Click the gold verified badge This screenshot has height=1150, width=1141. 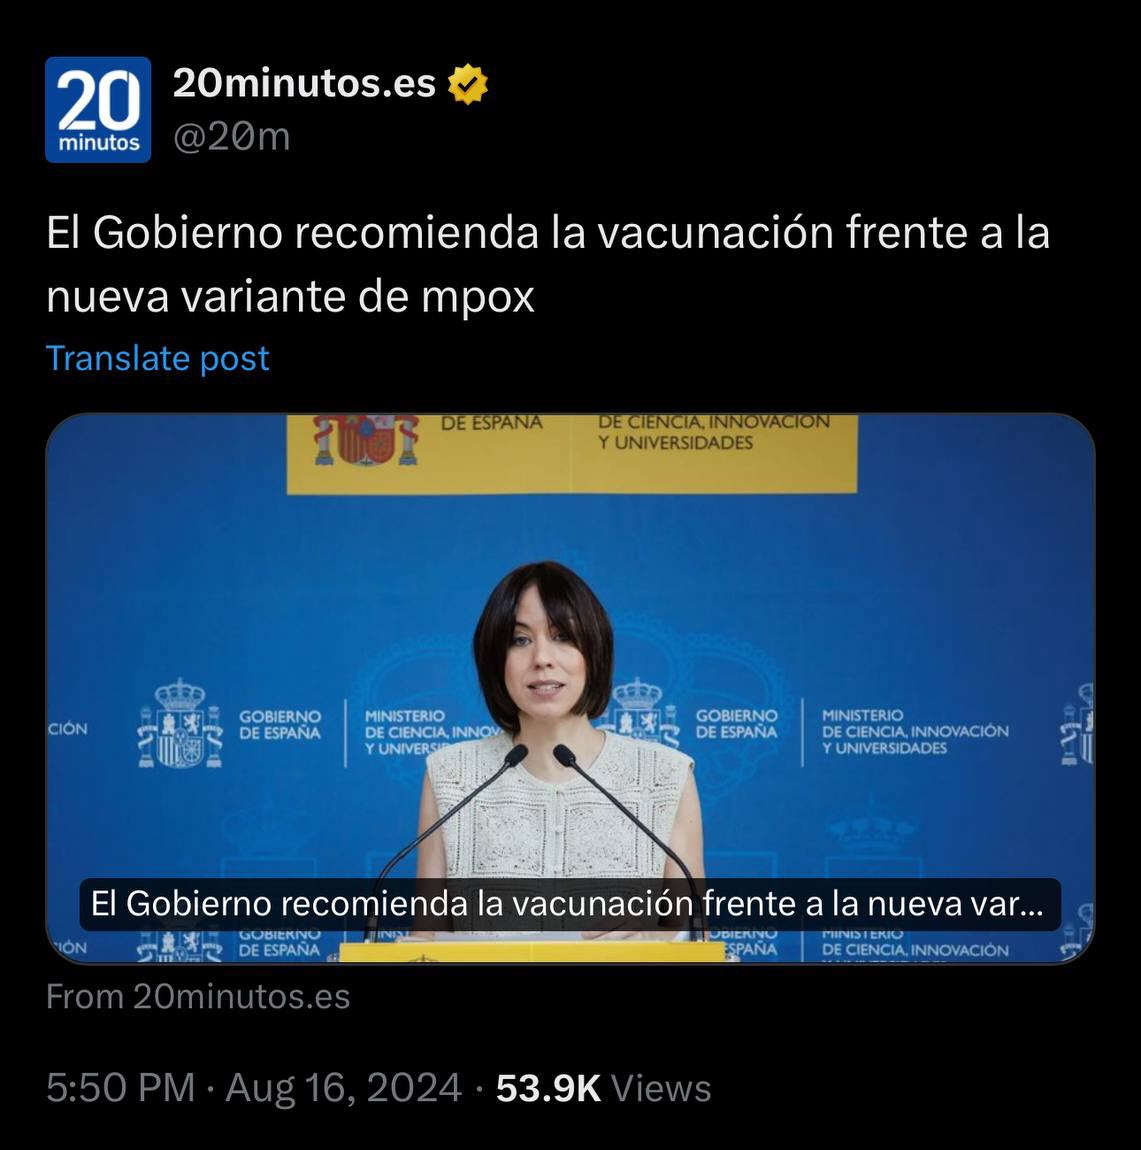point(468,84)
